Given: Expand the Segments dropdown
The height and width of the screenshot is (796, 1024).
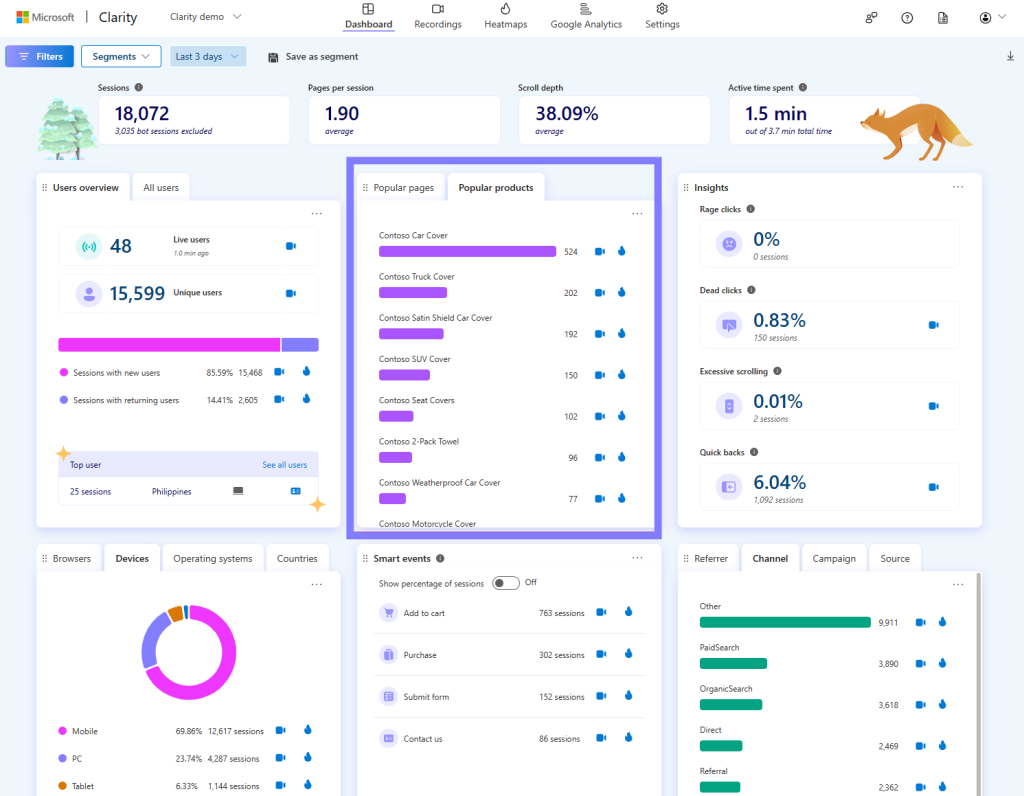Looking at the screenshot, I should pos(121,57).
